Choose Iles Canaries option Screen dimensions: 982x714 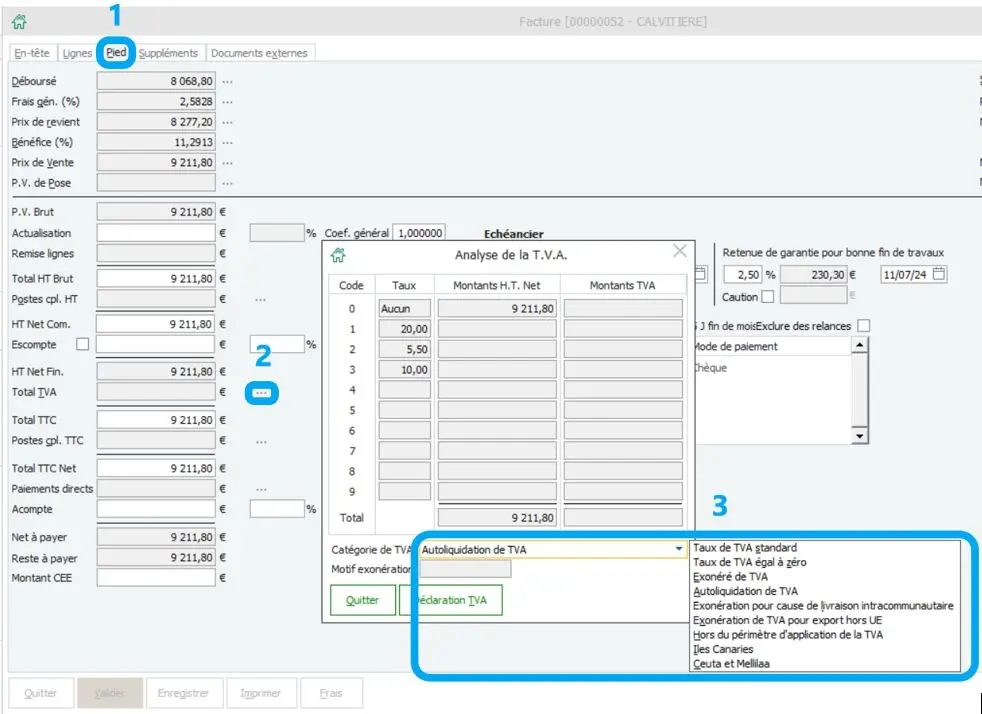(x=723, y=649)
